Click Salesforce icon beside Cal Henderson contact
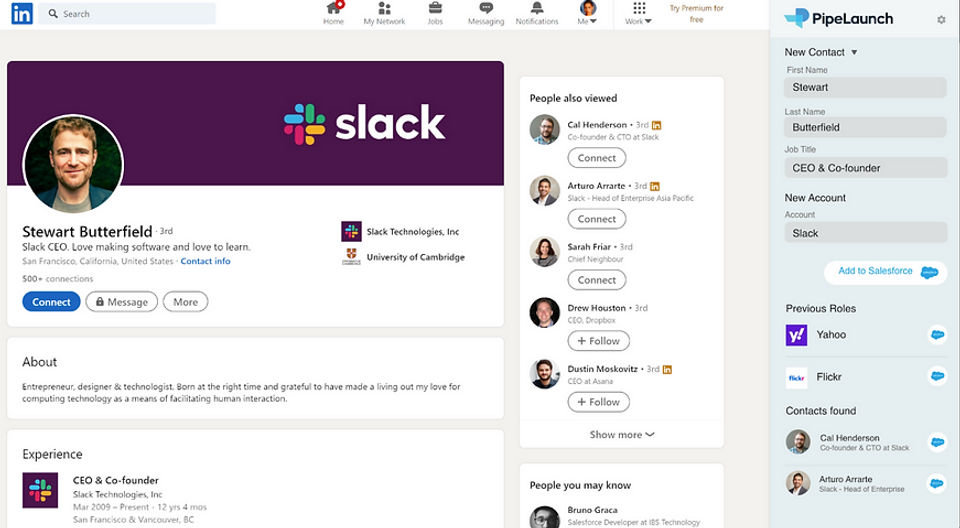 (x=938, y=442)
